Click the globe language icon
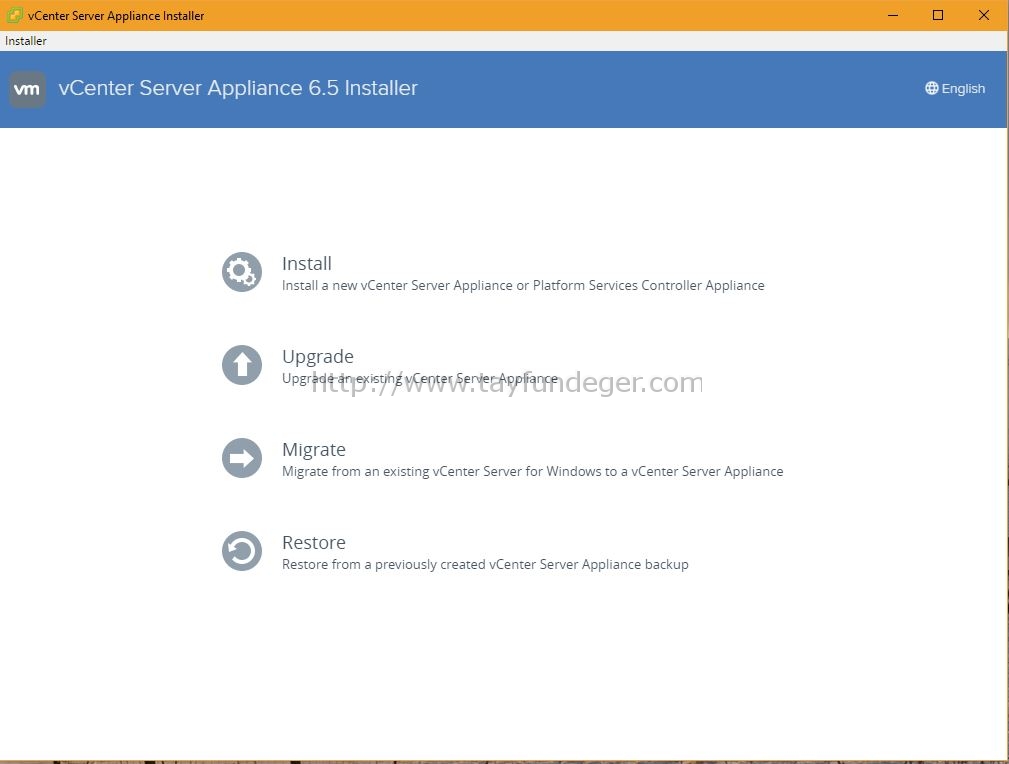Viewport: 1009px width, 764px height. (x=931, y=88)
